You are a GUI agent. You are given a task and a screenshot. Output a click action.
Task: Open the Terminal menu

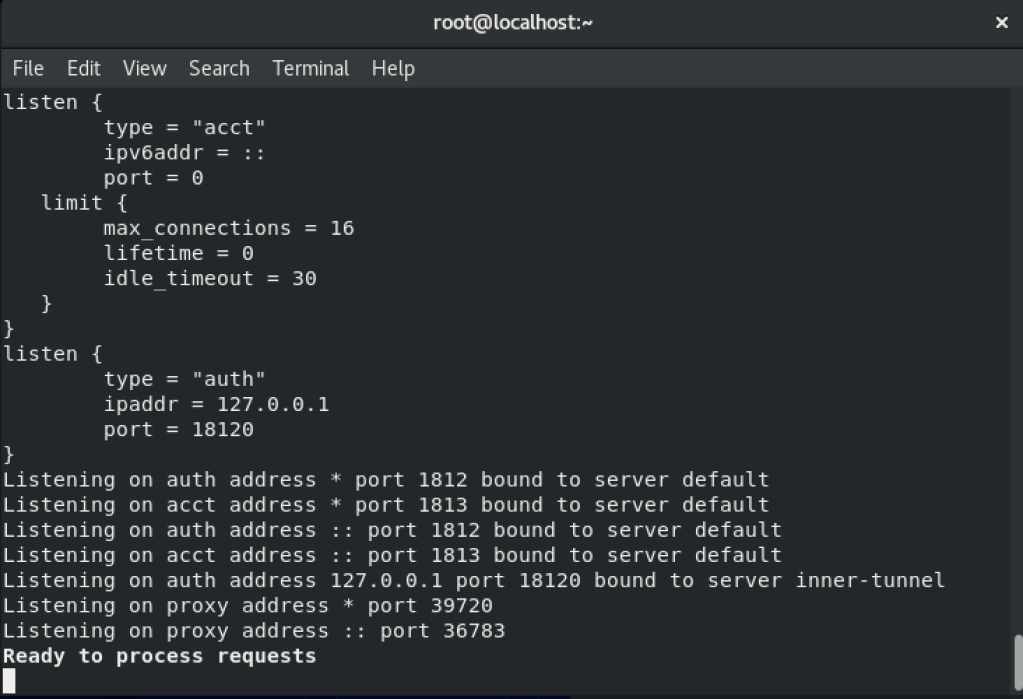tap(311, 68)
